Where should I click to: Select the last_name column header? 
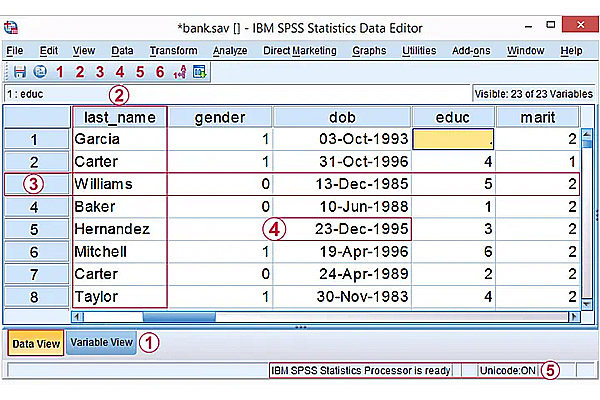point(120,117)
